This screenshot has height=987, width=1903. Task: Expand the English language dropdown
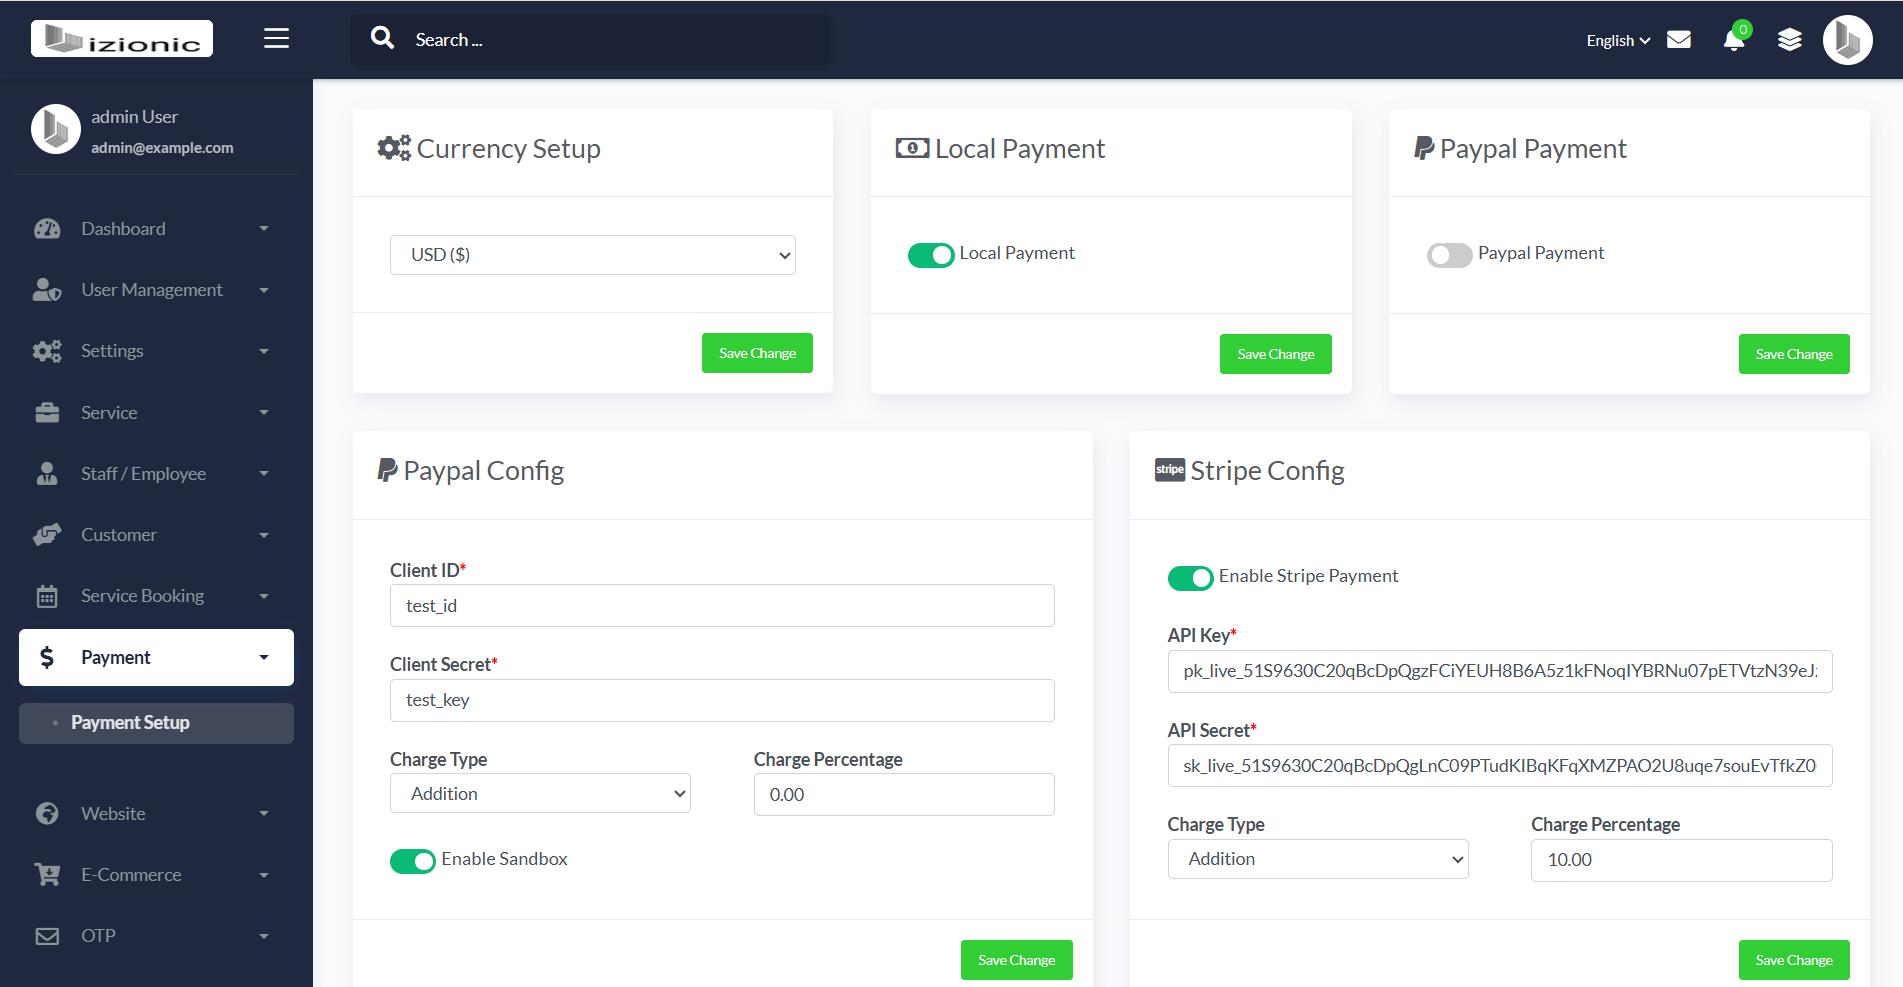click(x=1616, y=40)
